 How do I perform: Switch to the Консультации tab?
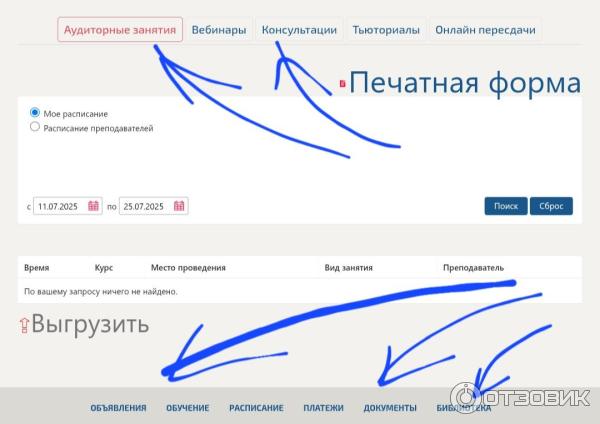[x=299, y=29]
